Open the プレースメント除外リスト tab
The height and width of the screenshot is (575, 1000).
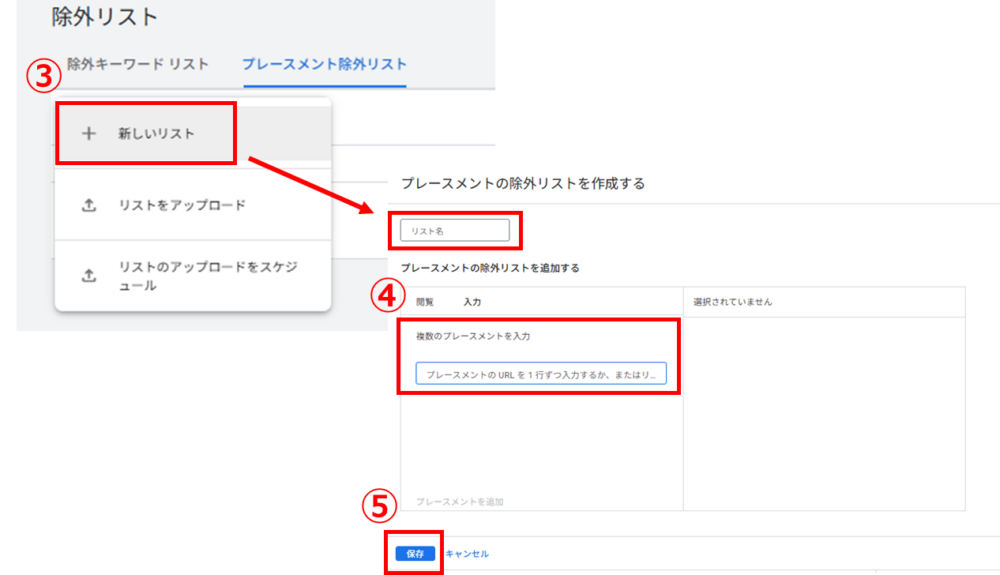324,64
